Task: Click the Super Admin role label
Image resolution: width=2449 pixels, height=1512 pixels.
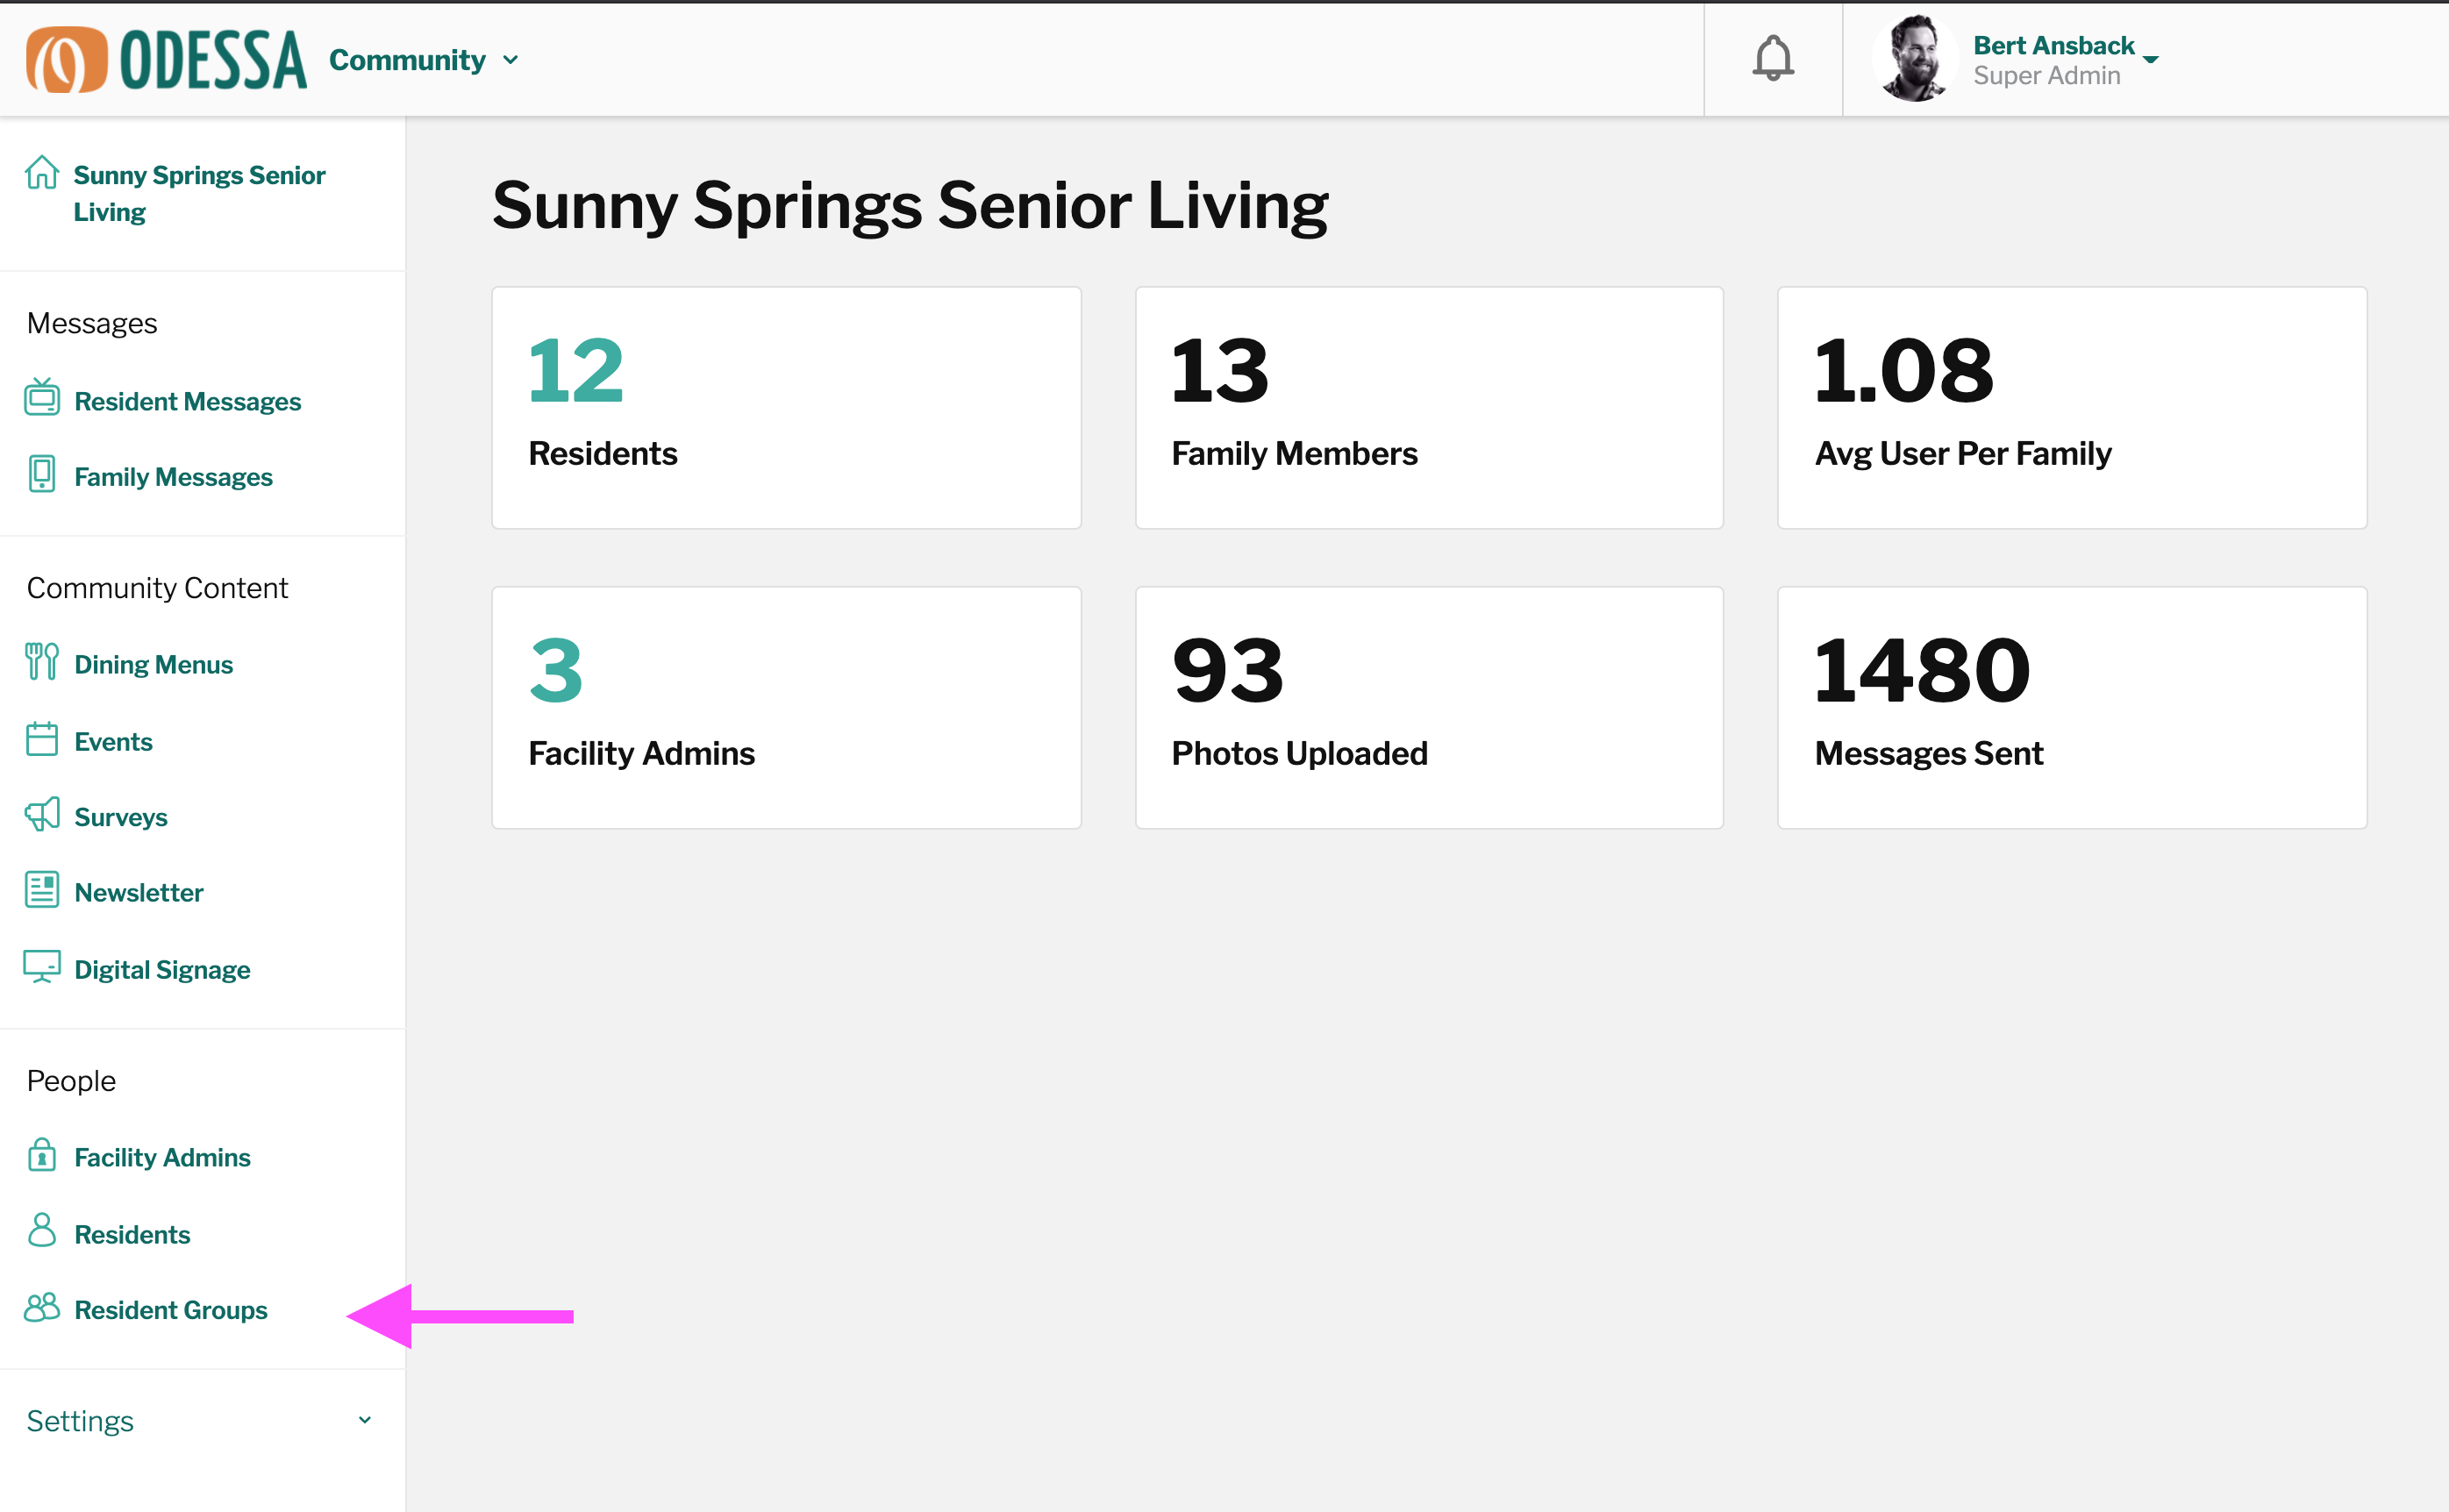Action: [x=2046, y=76]
